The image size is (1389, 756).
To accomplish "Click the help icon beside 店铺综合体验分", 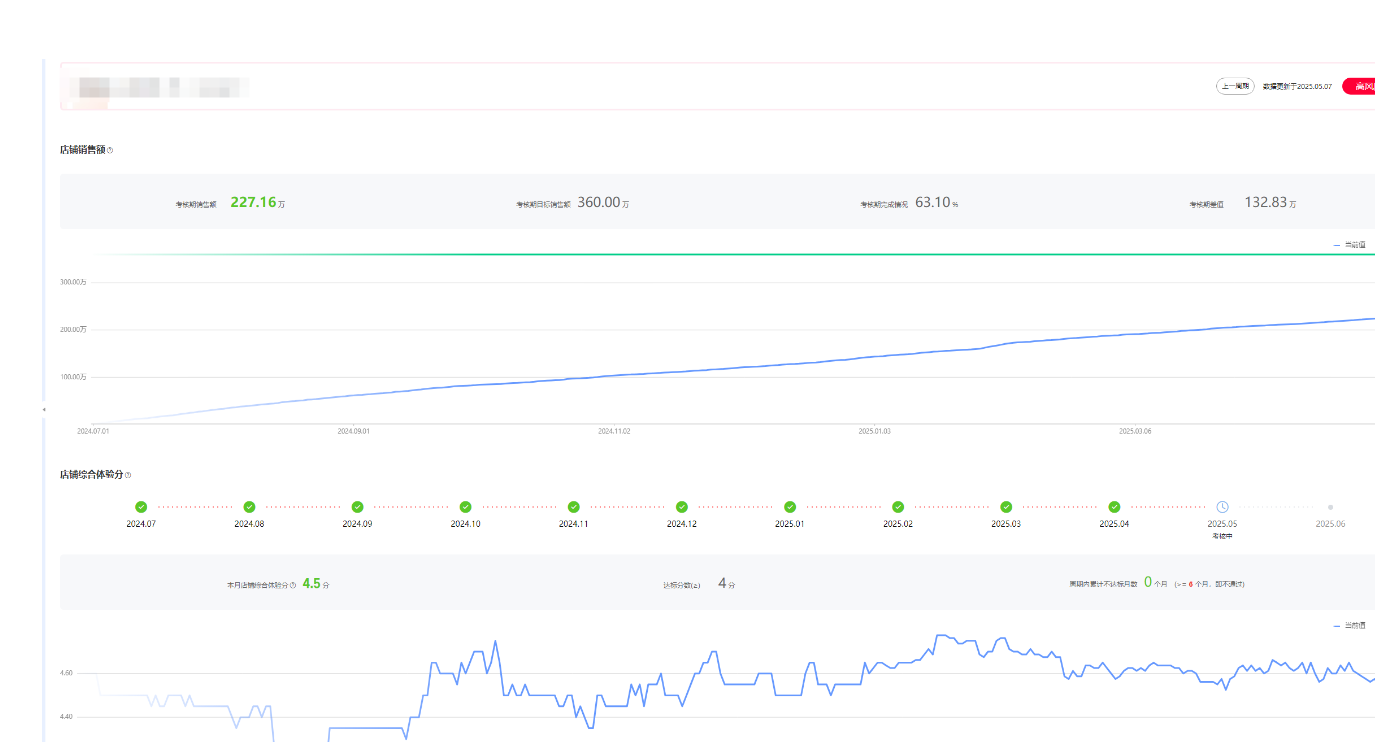I will pyautogui.click(x=128, y=475).
